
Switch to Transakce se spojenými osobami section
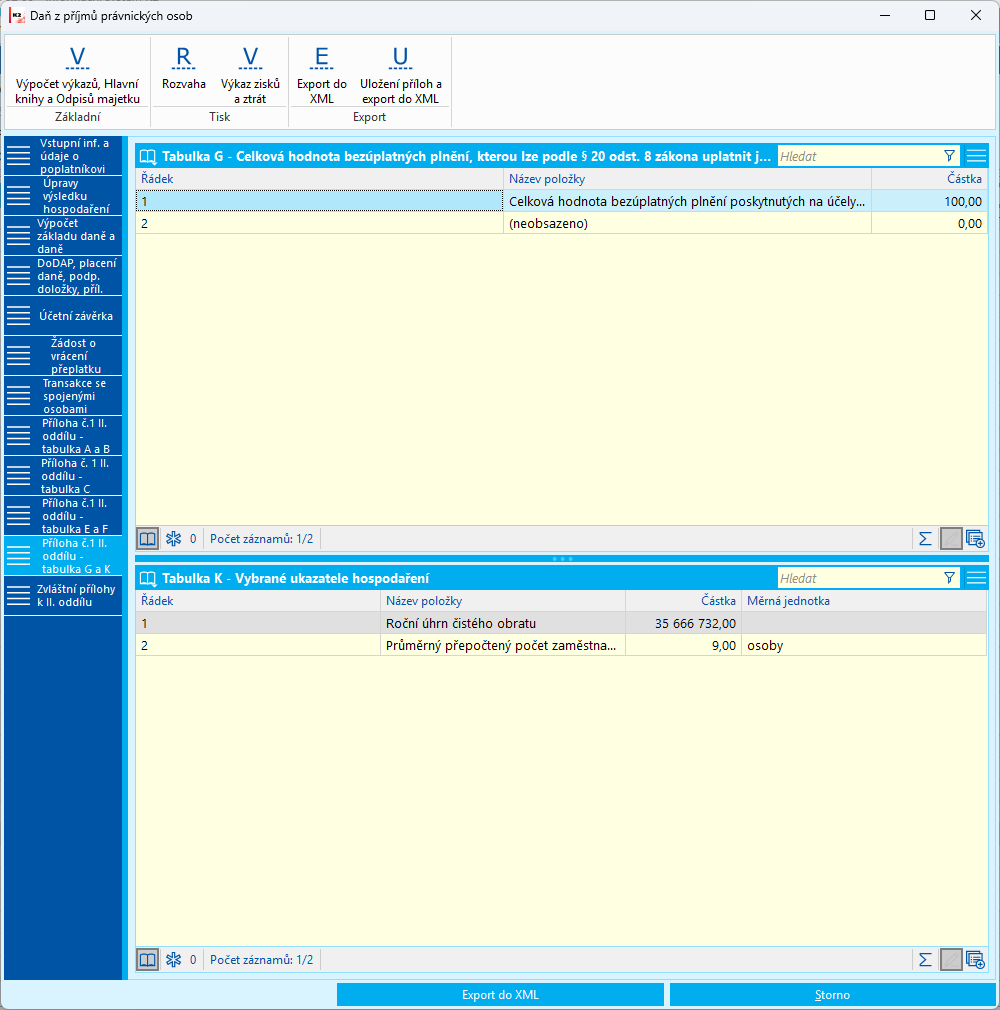63,396
